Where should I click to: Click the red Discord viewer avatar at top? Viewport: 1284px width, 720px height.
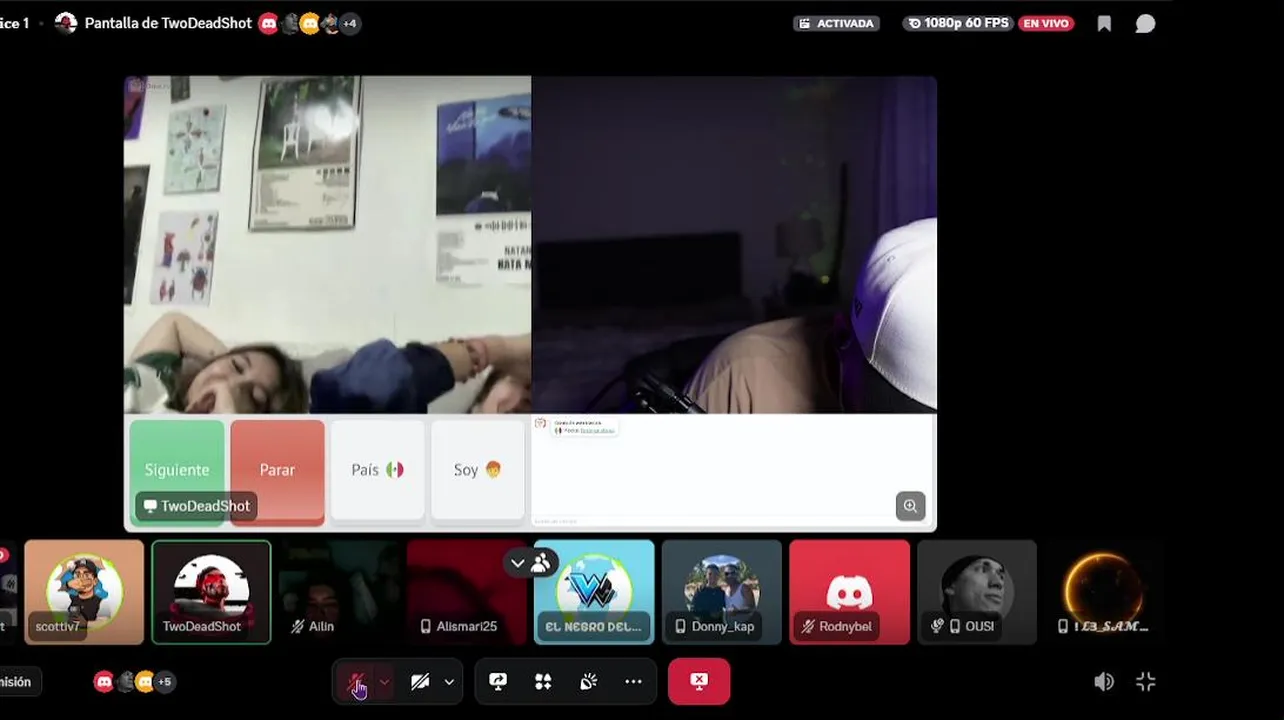(268, 23)
